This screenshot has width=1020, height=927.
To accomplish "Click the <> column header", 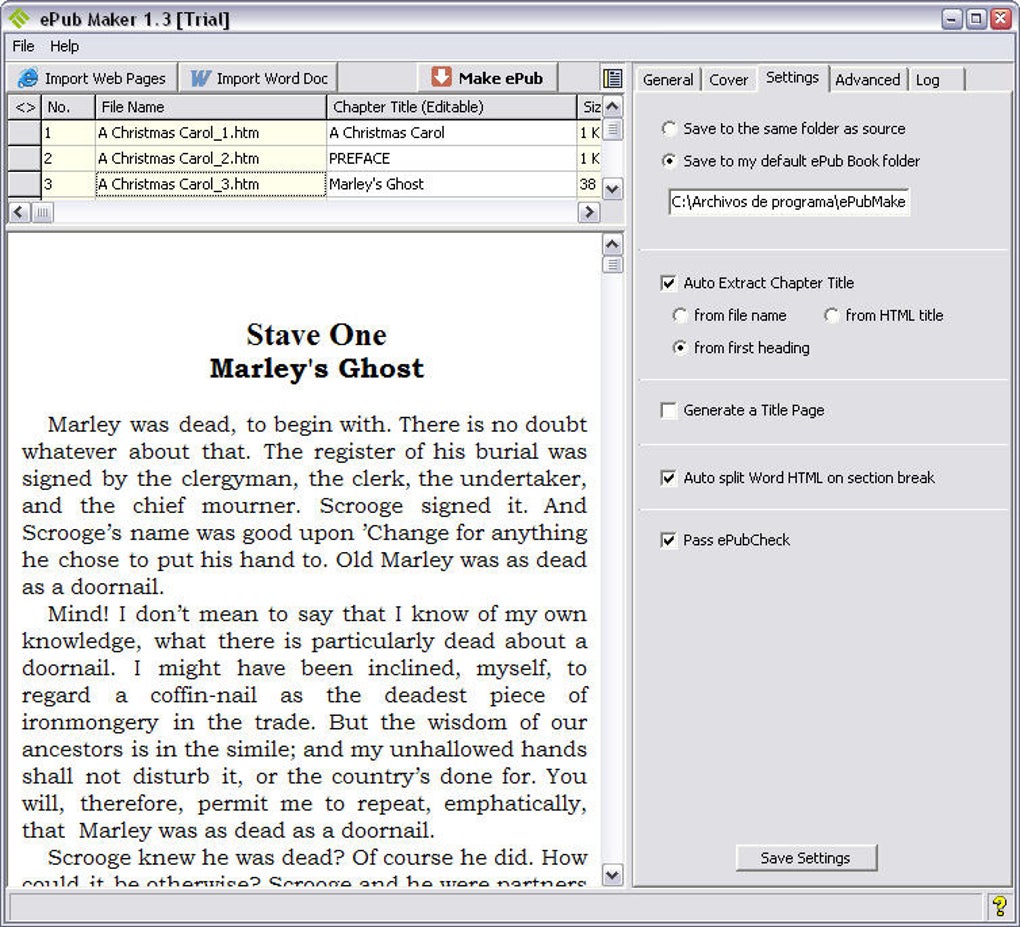I will (x=25, y=107).
